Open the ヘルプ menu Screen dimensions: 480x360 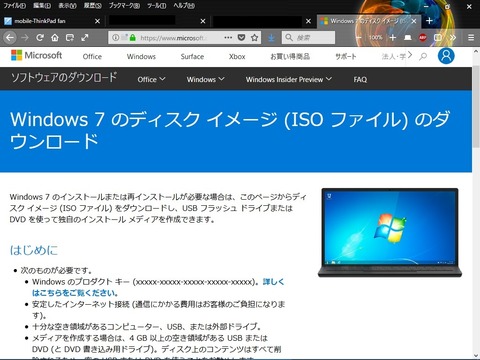point(184,6)
